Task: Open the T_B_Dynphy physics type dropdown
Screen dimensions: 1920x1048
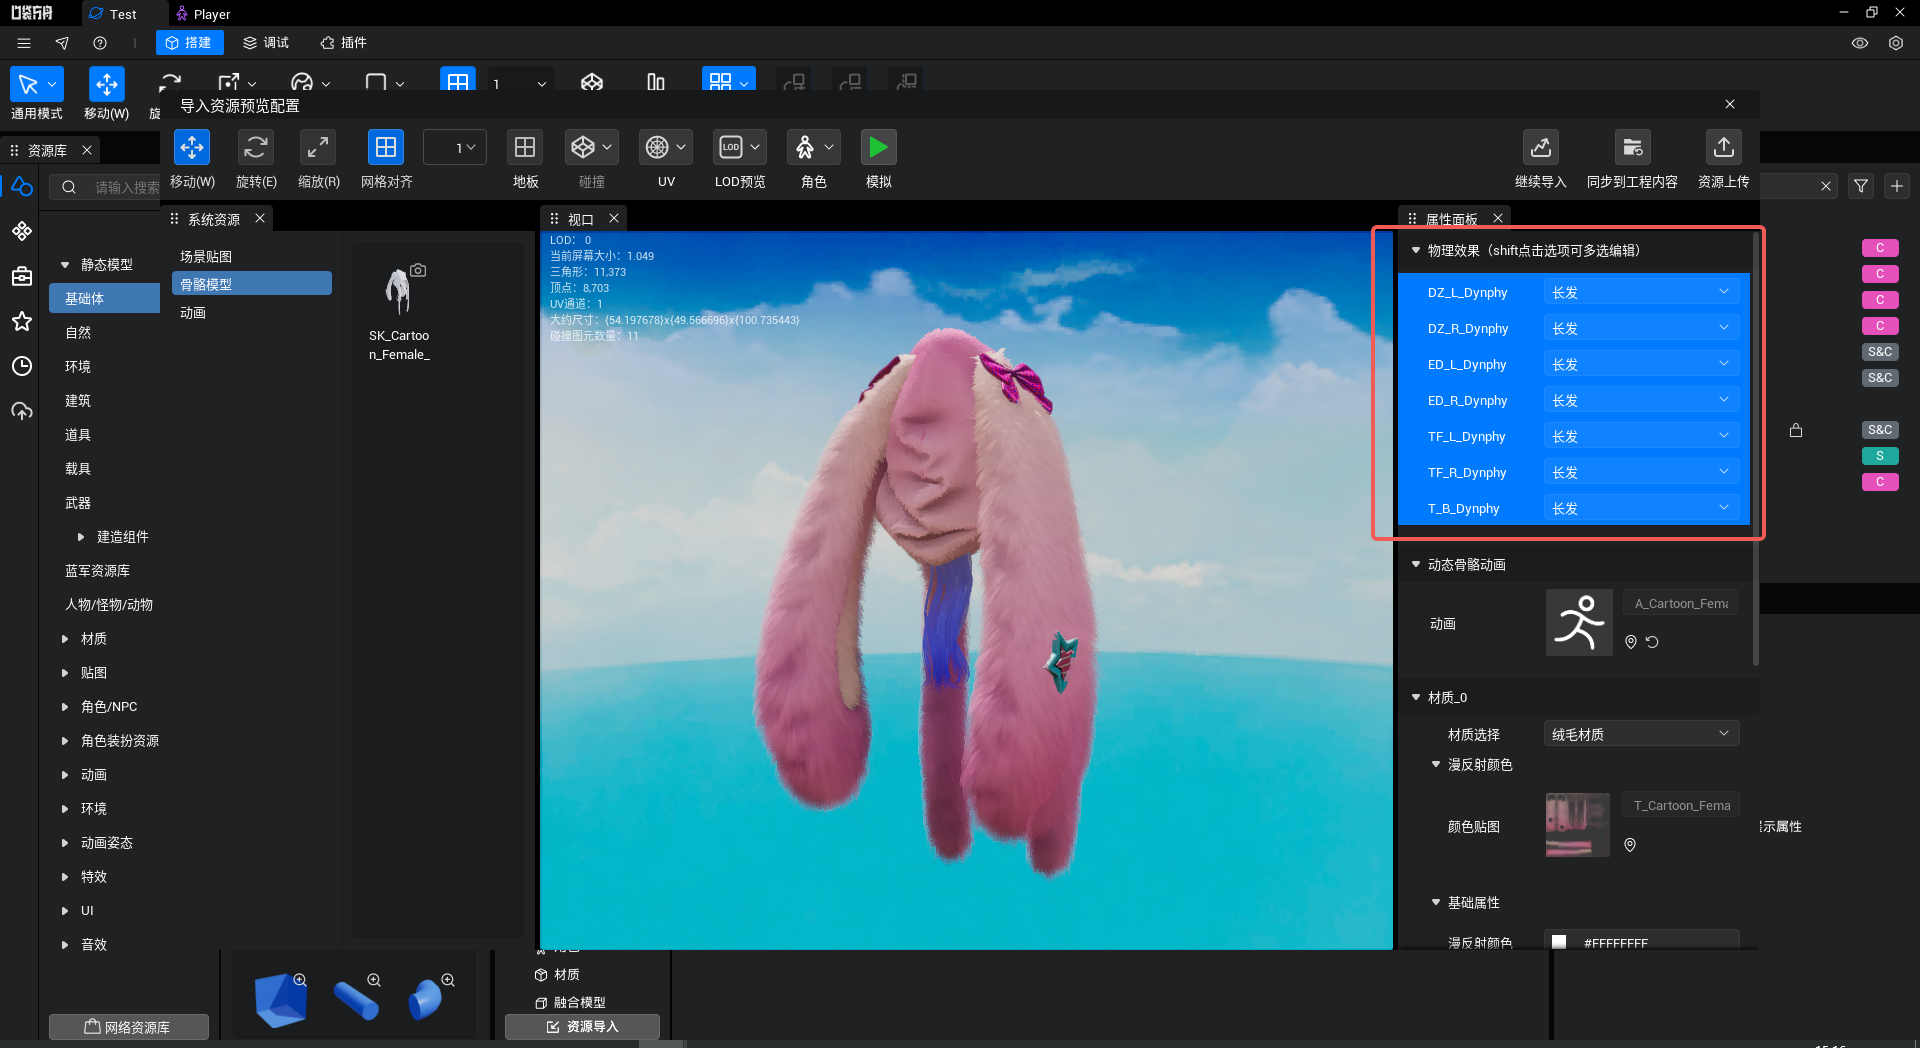Action: (x=1641, y=508)
